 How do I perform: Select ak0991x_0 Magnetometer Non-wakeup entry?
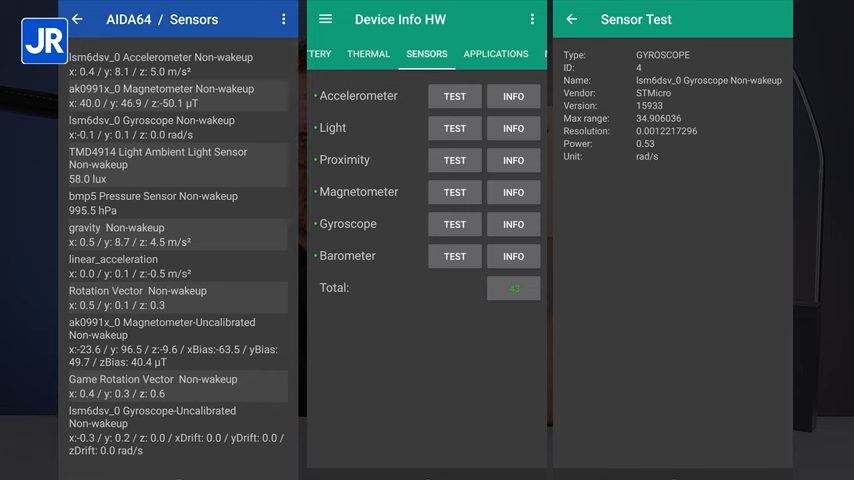178,96
